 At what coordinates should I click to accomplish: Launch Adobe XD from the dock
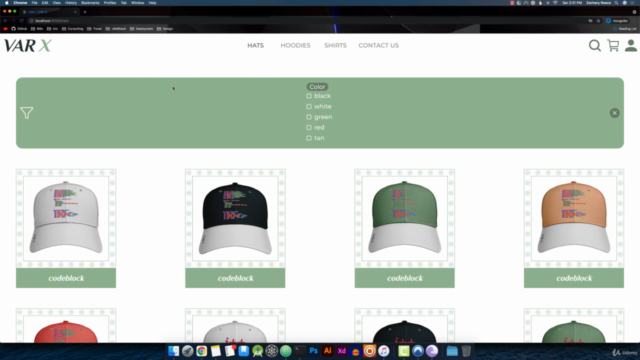click(x=342, y=351)
